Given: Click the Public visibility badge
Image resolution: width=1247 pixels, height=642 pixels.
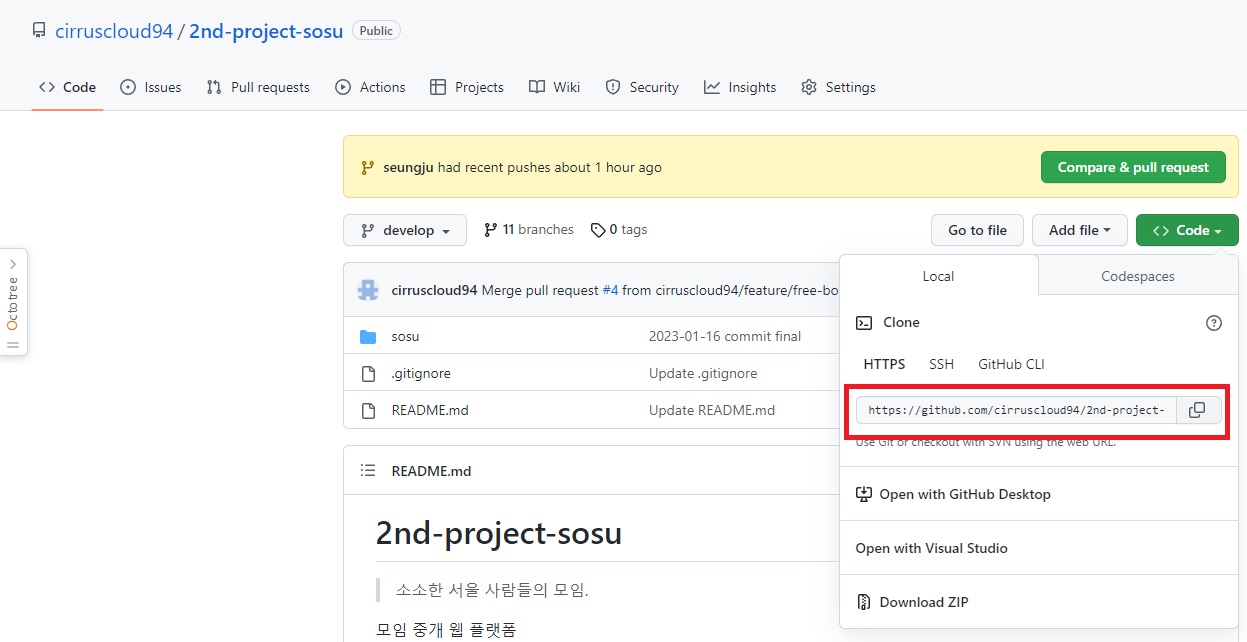Looking at the screenshot, I should (376, 31).
